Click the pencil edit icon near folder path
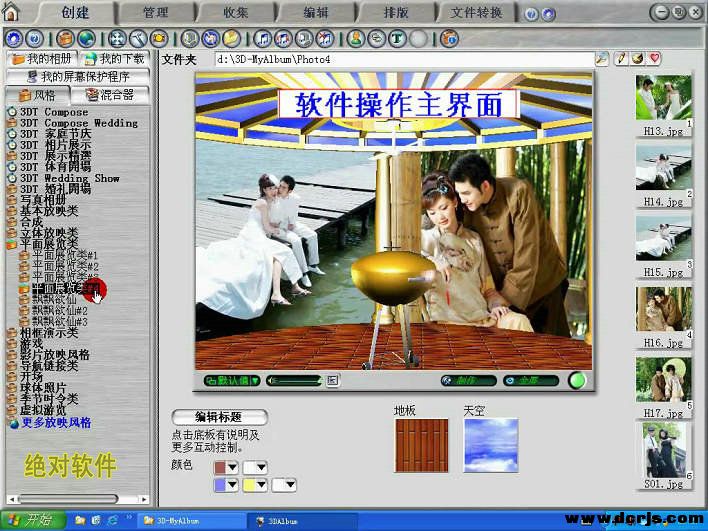This screenshot has width=708, height=531. coord(620,59)
